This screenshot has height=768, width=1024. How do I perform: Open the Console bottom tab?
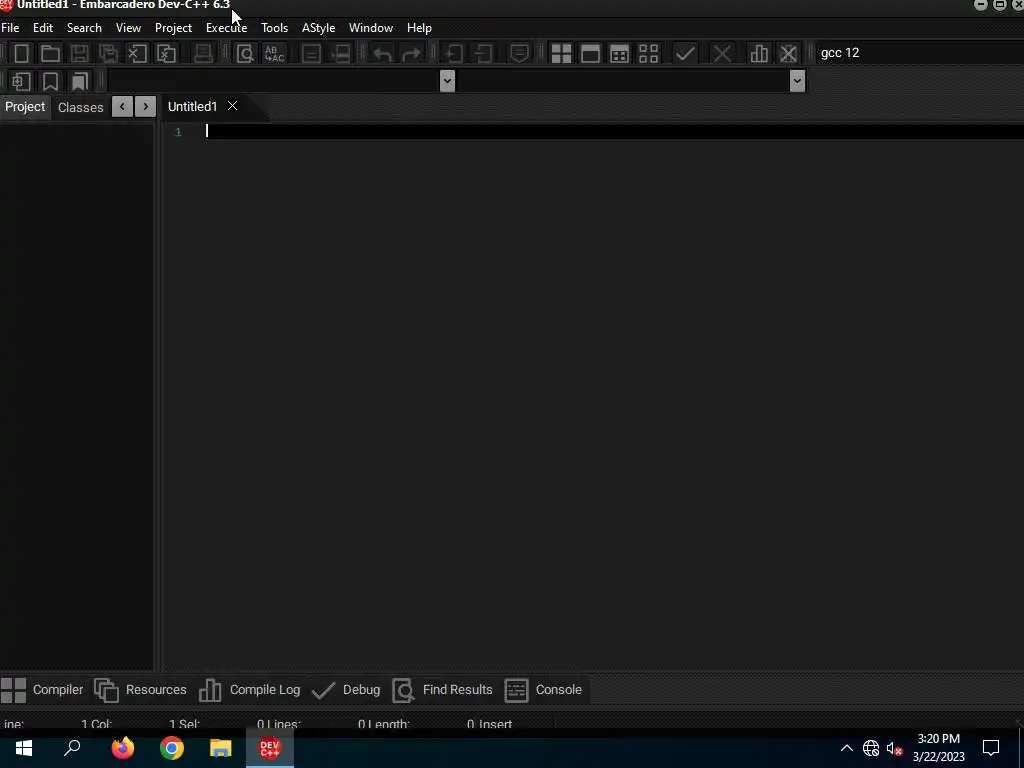click(x=543, y=690)
